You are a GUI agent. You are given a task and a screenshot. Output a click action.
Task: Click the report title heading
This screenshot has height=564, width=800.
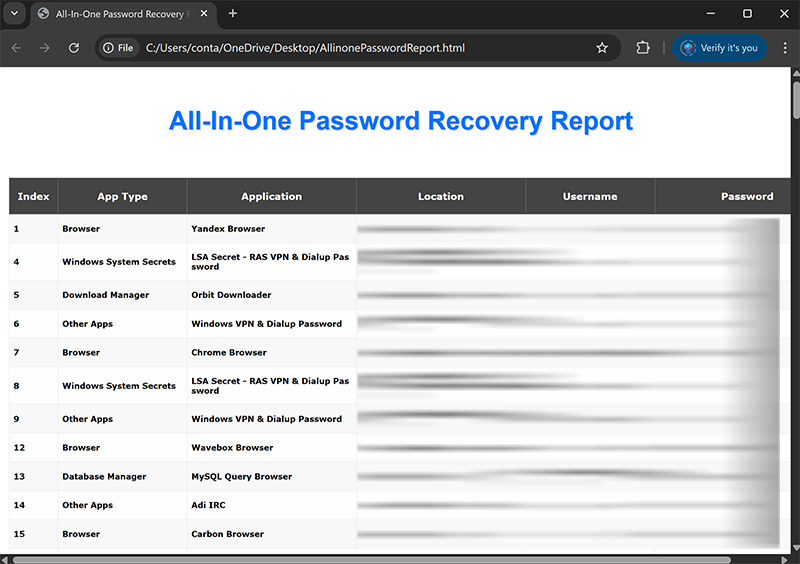[401, 121]
